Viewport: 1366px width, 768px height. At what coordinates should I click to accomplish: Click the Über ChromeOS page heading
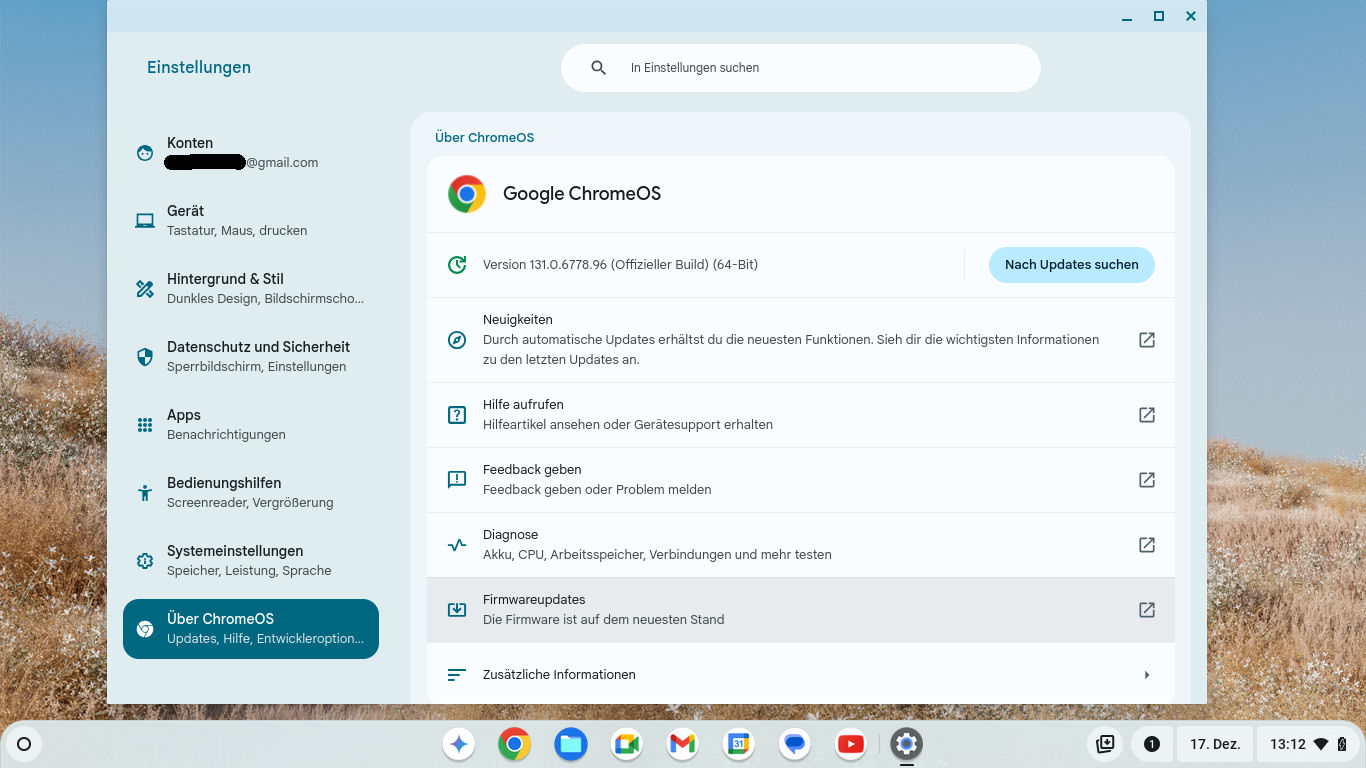tap(485, 138)
